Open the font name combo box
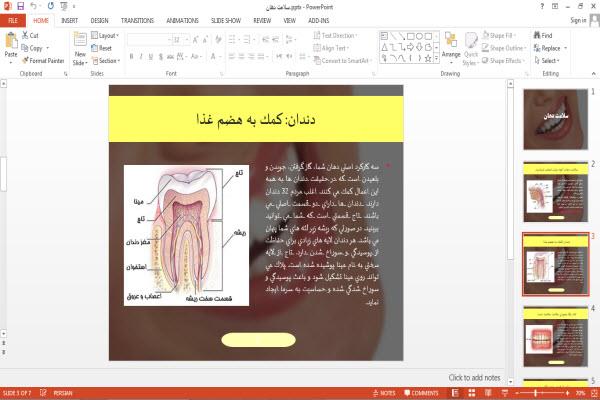The width and height of the screenshot is (600, 400). point(149,39)
